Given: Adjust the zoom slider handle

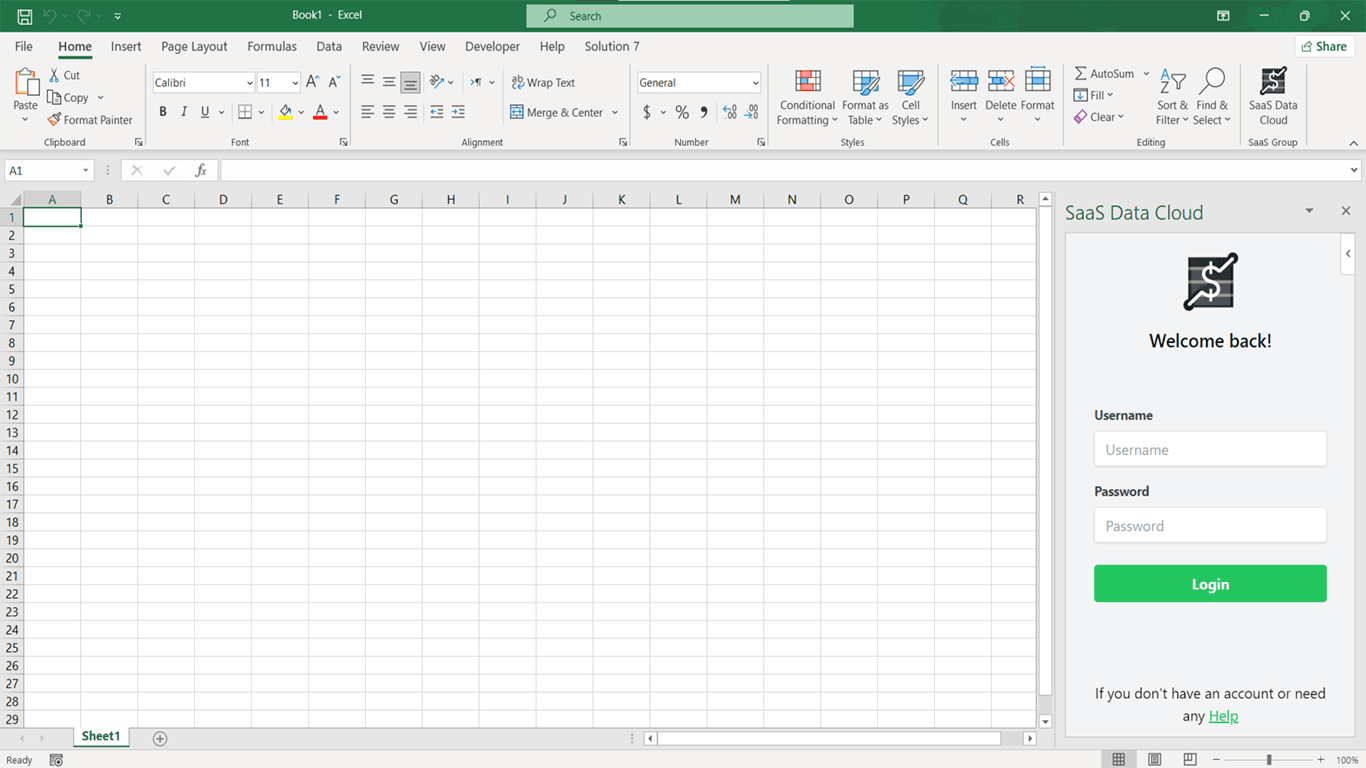Looking at the screenshot, I should point(1269,760).
